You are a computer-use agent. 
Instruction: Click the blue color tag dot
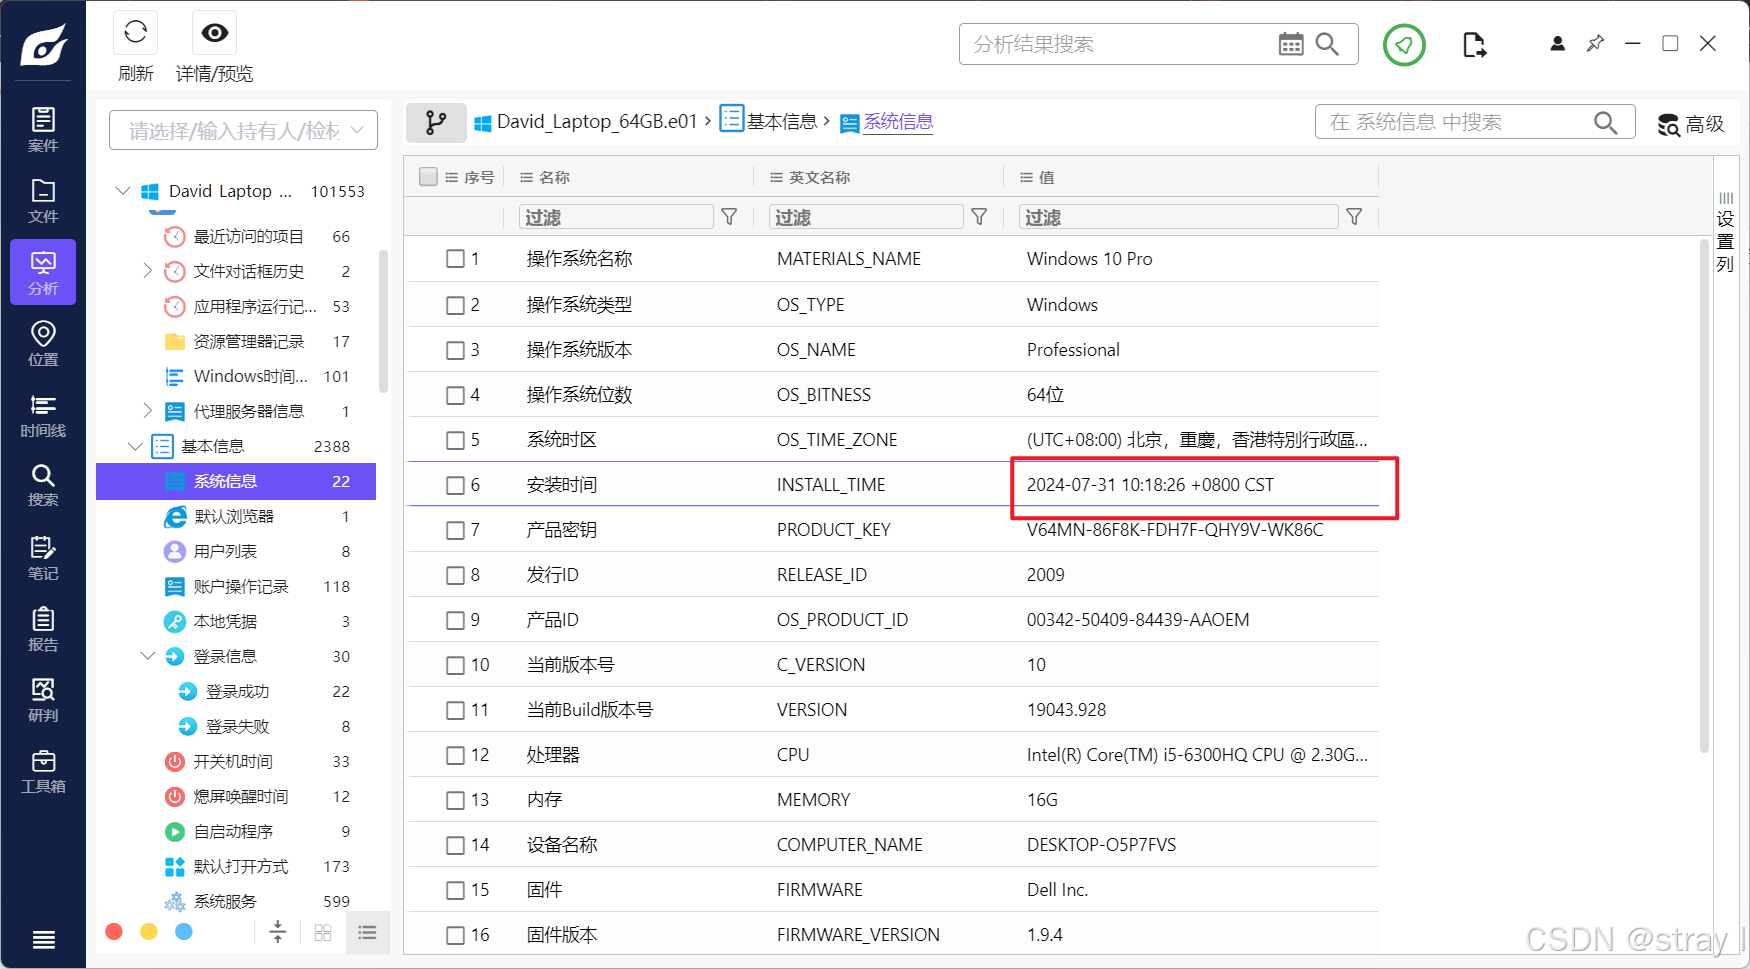click(184, 932)
